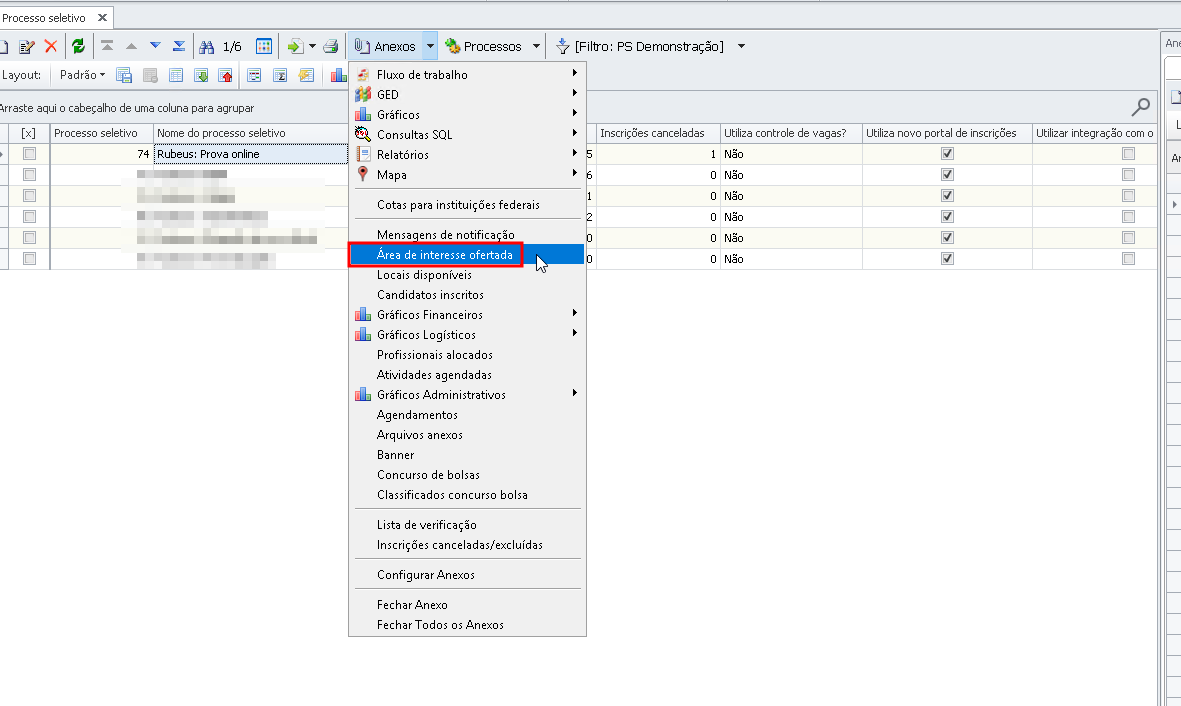This screenshot has width=1181, height=706.
Task: Click the grouping panel grid icon
Action: tap(254, 75)
